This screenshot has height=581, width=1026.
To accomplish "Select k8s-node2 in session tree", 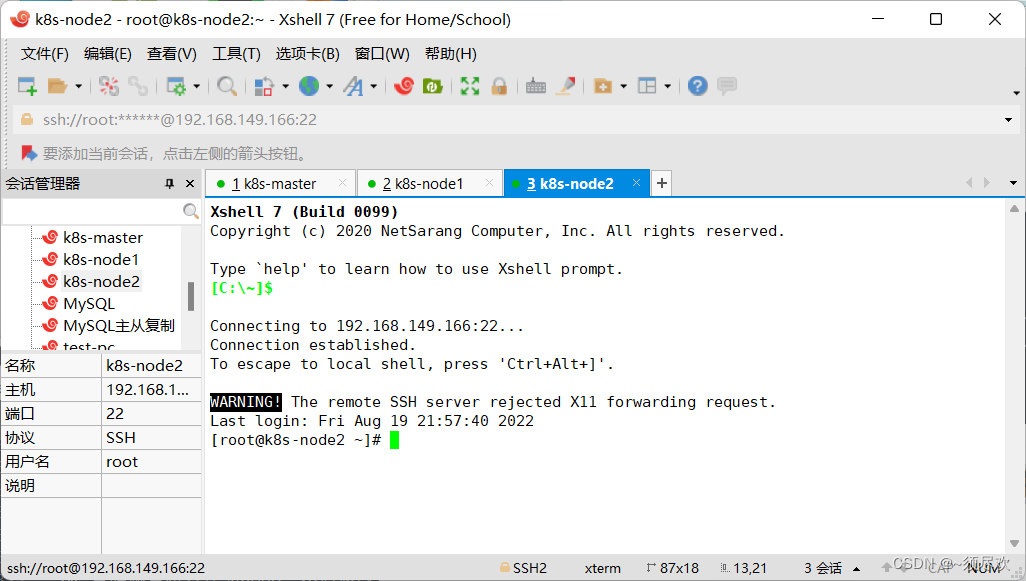I will click(101, 282).
